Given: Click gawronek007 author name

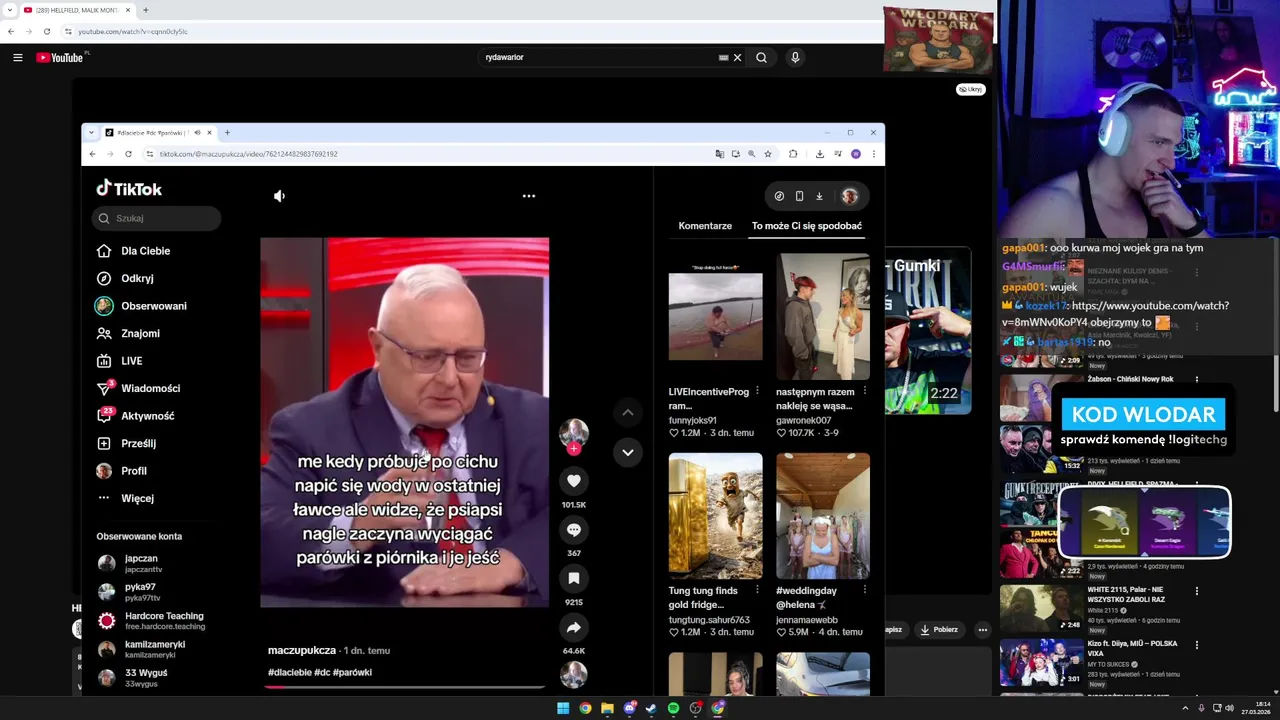Looking at the screenshot, I should click(x=803, y=421).
